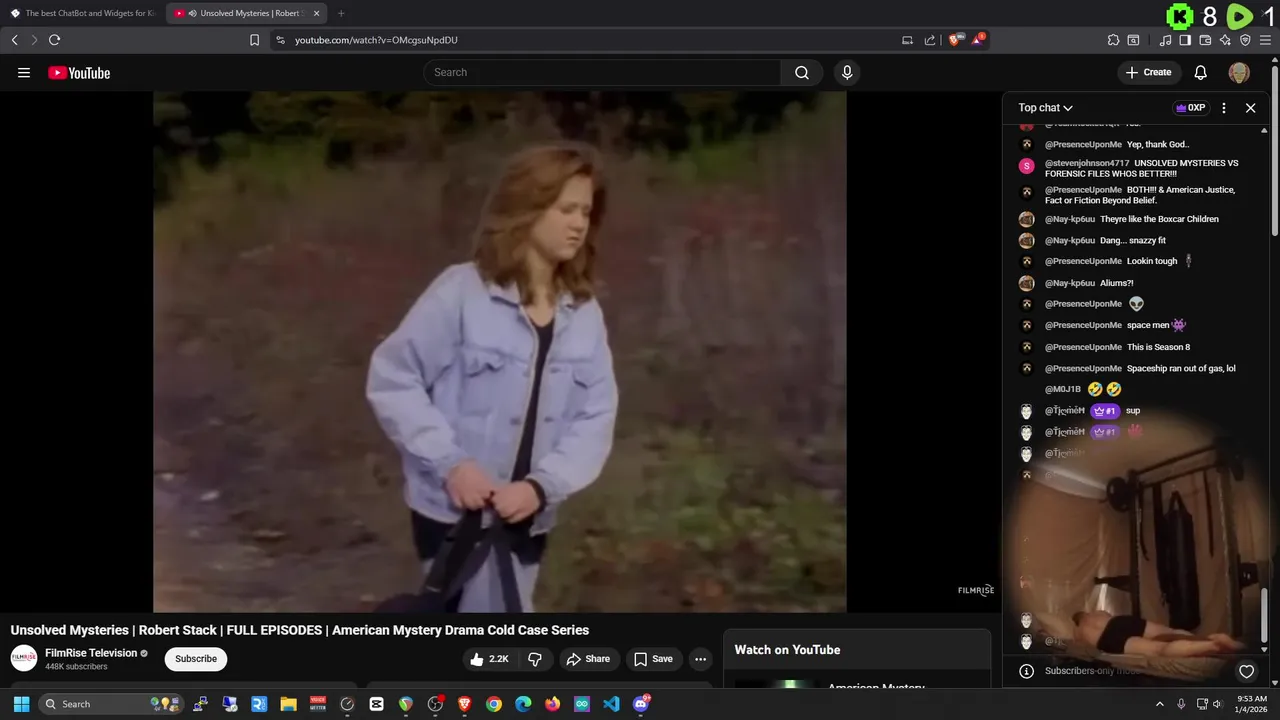
Task: Click the @M0J1B chat username
Action: 1063,389
